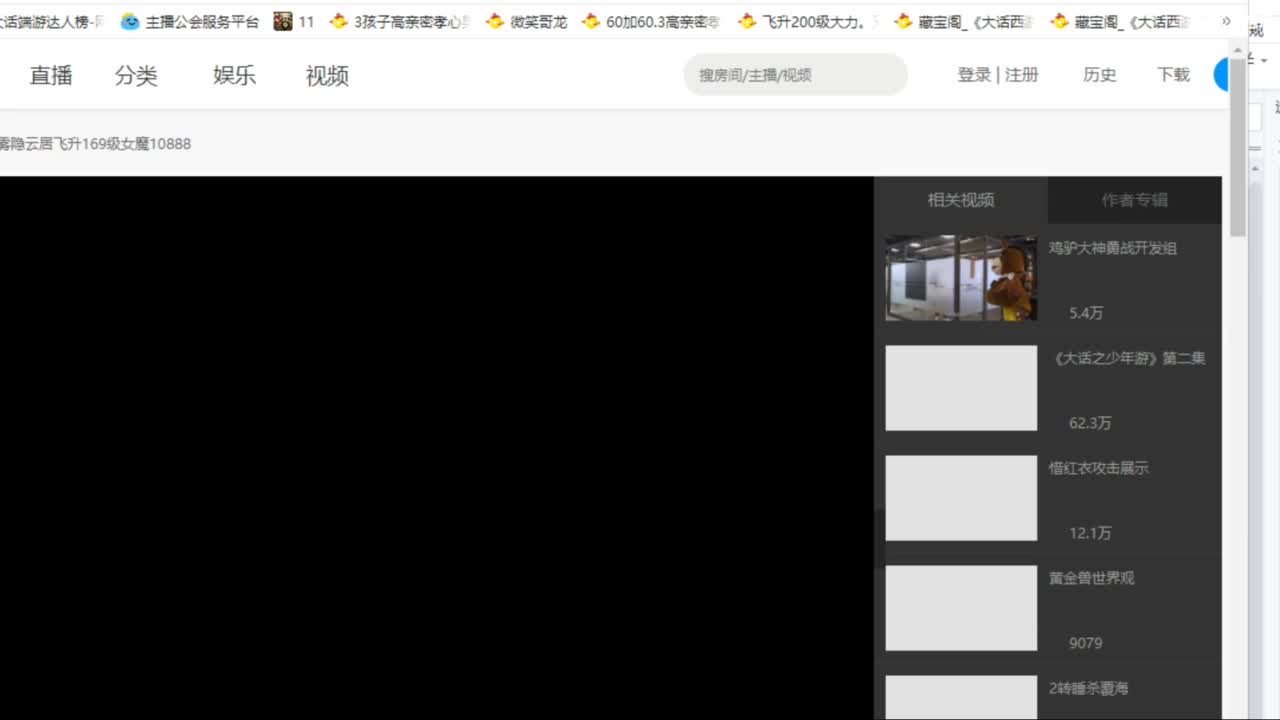Open the 微笑哥龙 bookmark
The height and width of the screenshot is (720, 1280).
point(527,21)
